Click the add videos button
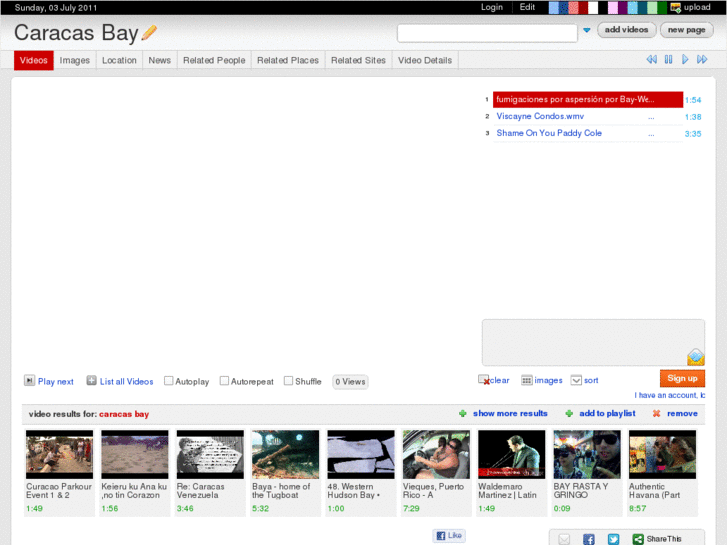The height and width of the screenshot is (545, 727). pyautogui.click(x=626, y=30)
